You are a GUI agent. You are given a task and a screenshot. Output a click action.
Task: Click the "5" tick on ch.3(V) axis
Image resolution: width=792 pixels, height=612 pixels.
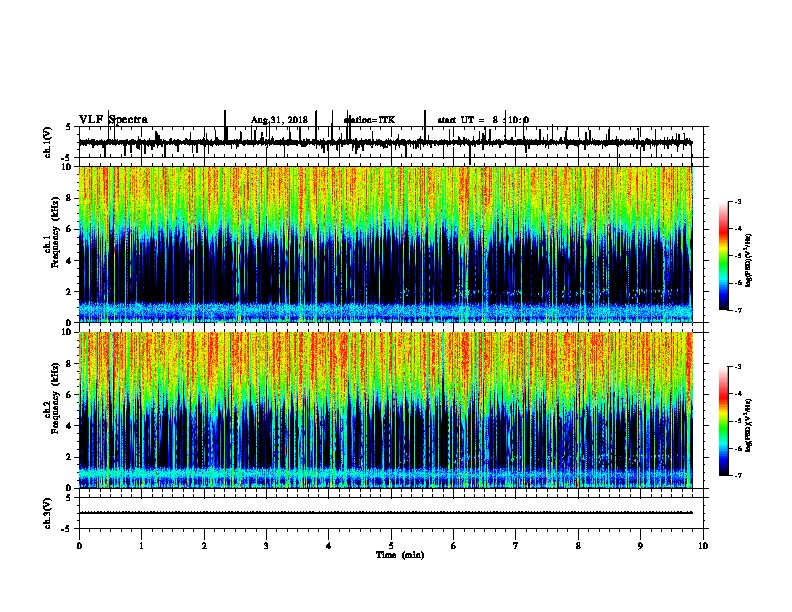(68, 497)
